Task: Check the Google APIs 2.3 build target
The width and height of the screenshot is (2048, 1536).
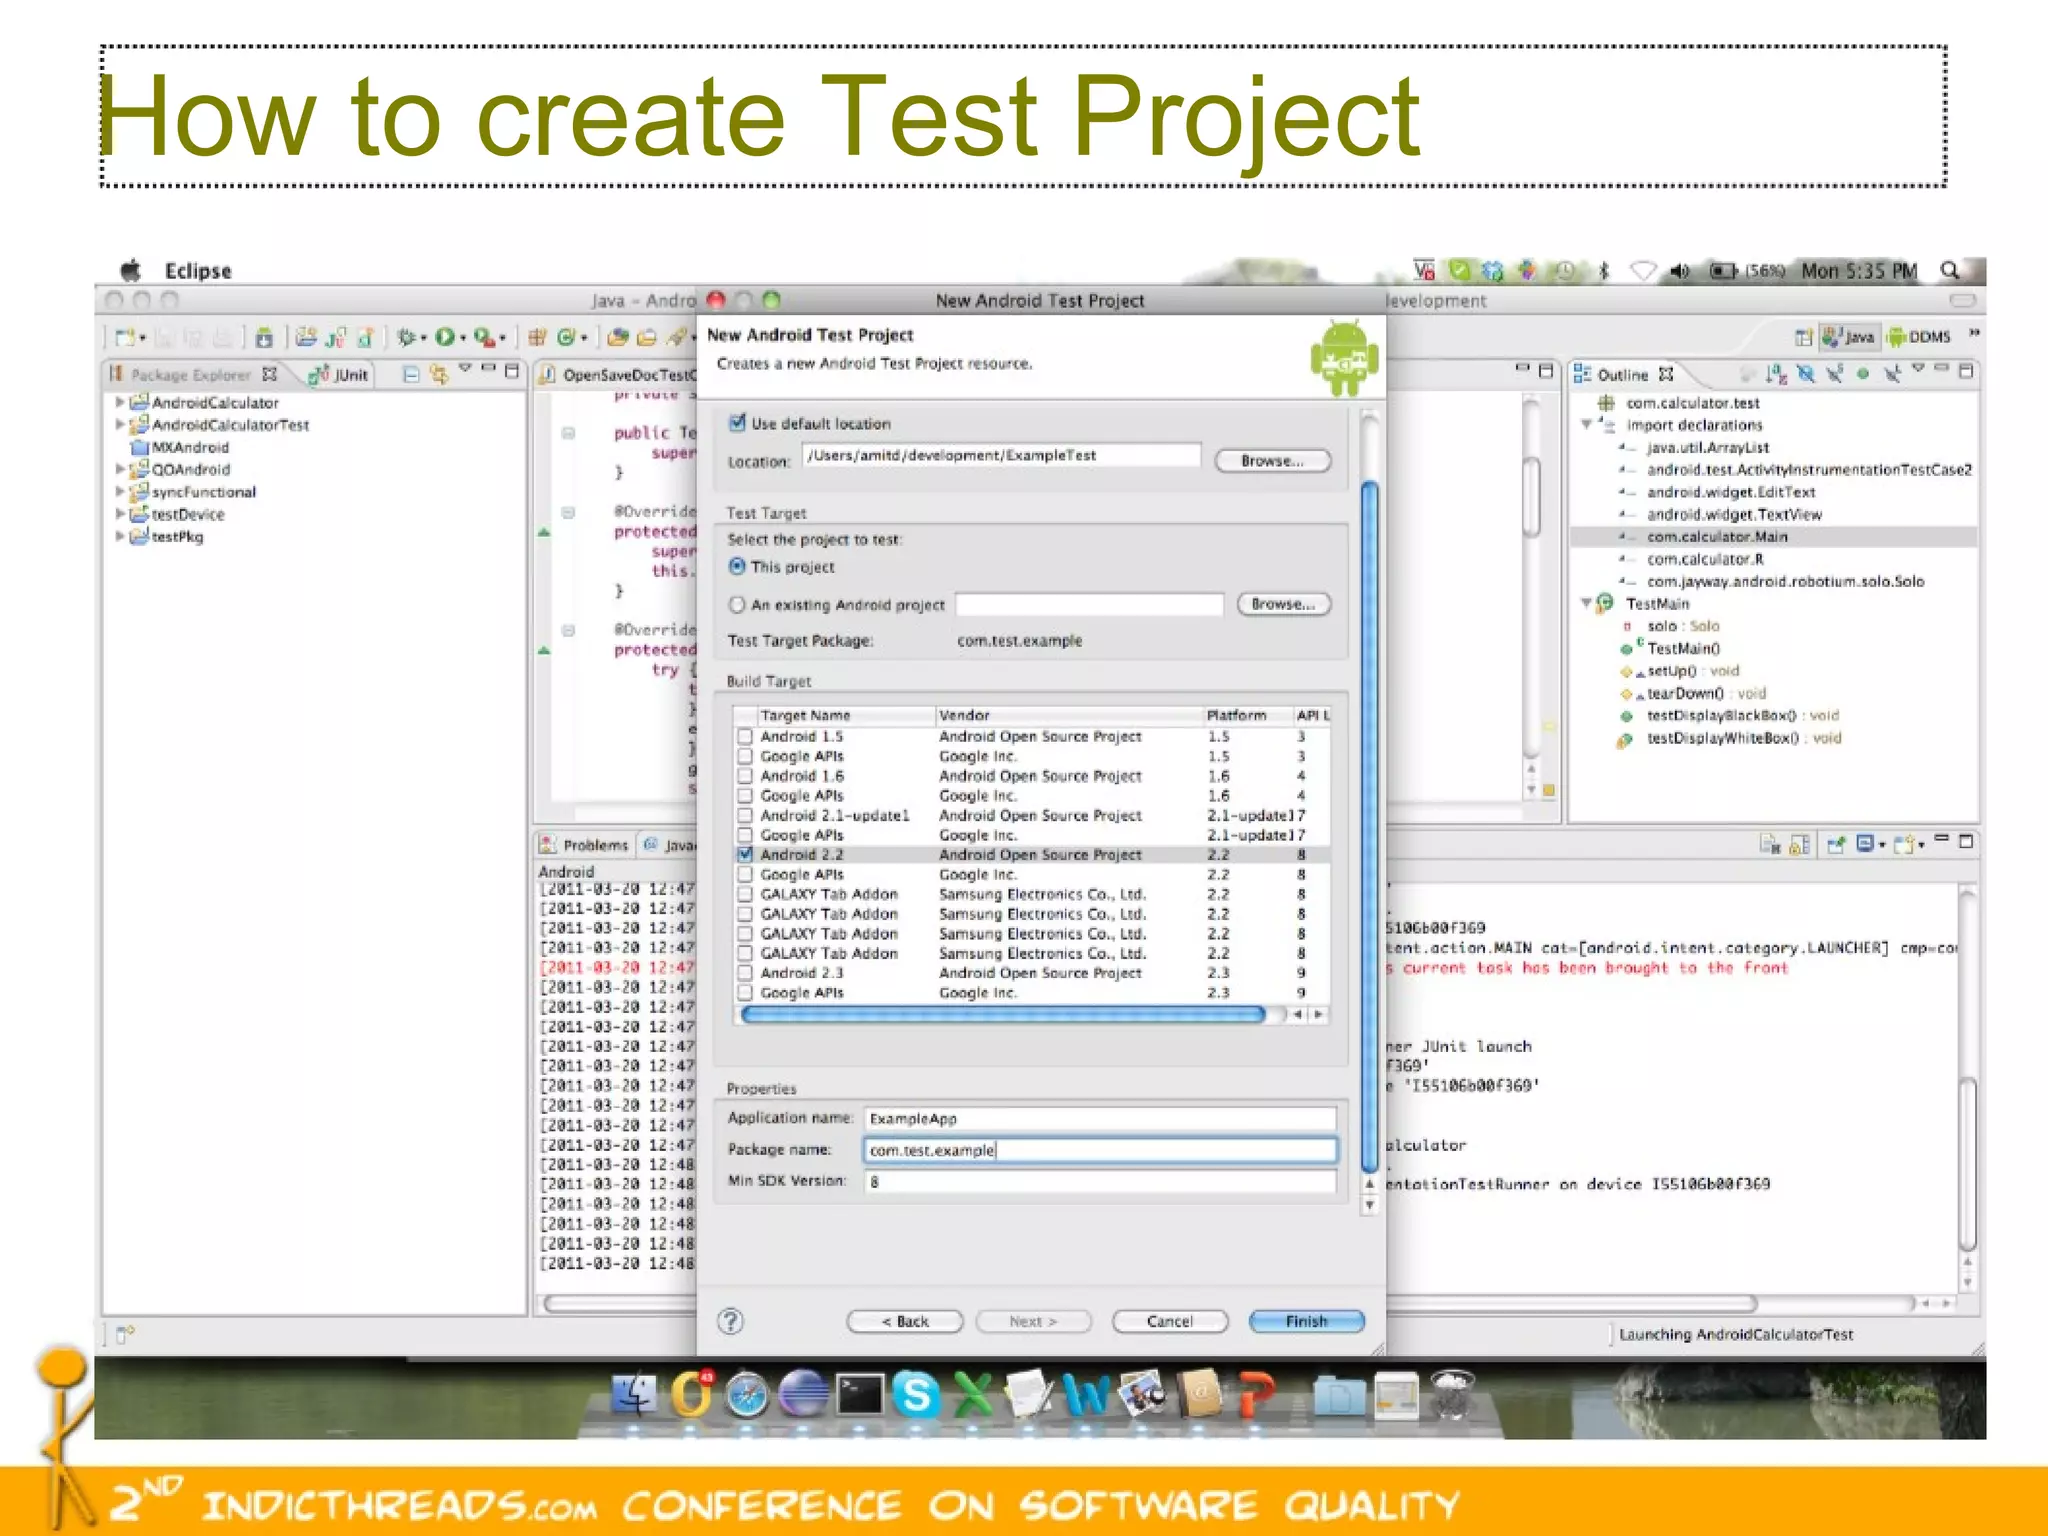Action: click(745, 993)
